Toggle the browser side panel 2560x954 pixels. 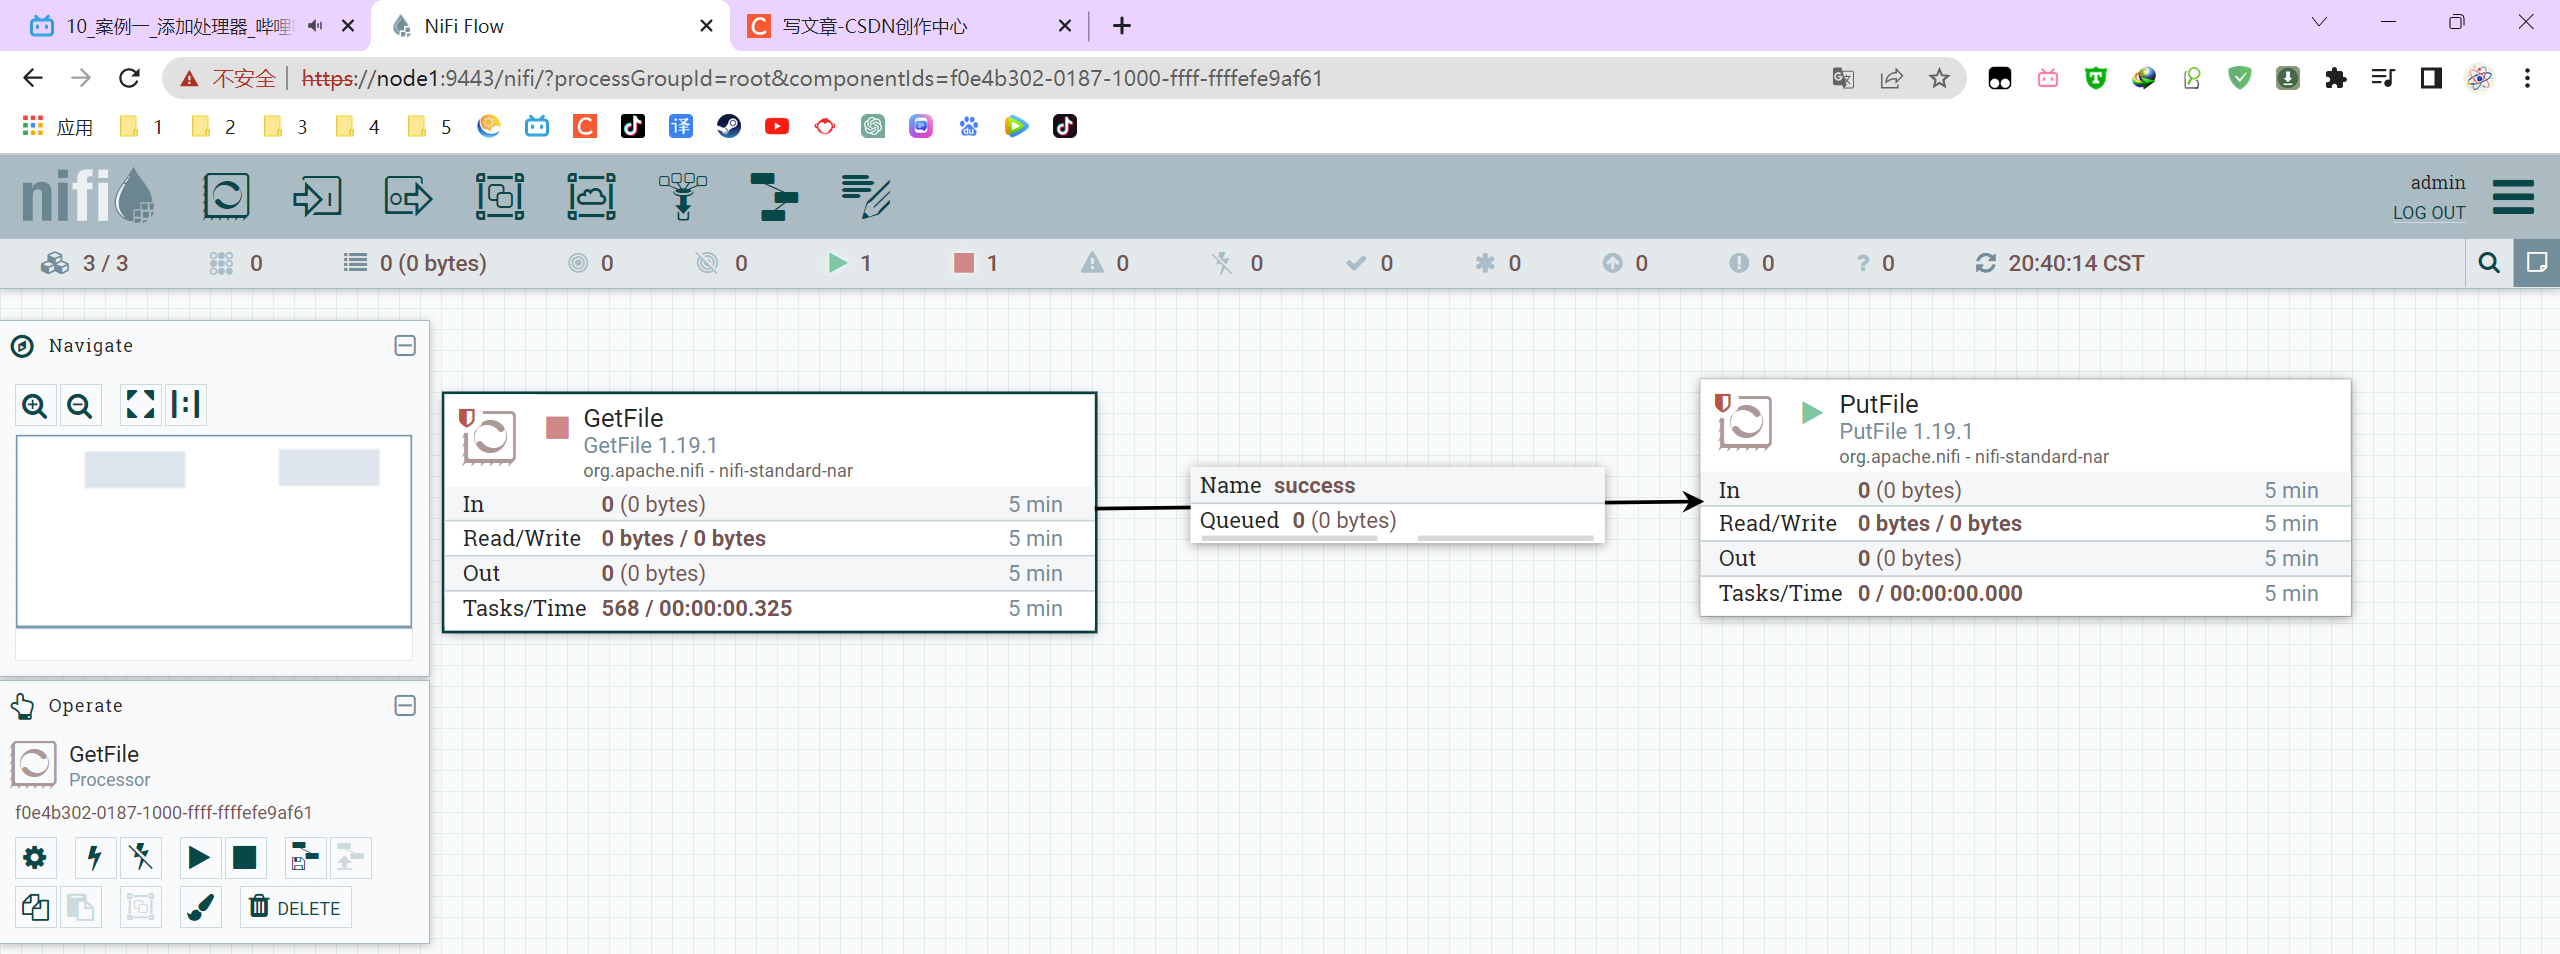click(2431, 78)
